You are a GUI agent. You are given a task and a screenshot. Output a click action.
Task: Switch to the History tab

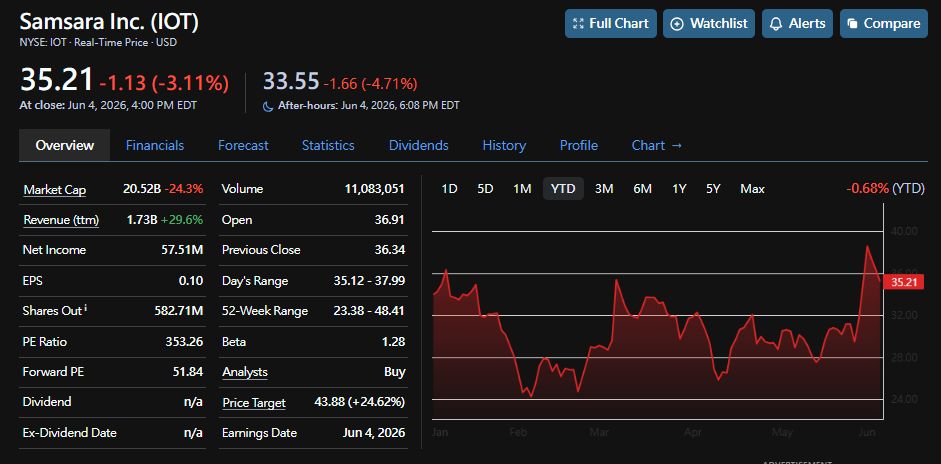[504, 145]
